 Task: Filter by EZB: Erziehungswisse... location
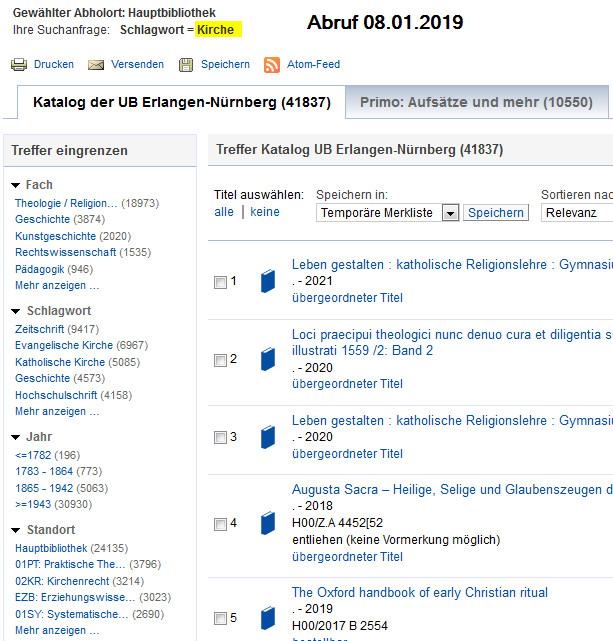point(75,597)
